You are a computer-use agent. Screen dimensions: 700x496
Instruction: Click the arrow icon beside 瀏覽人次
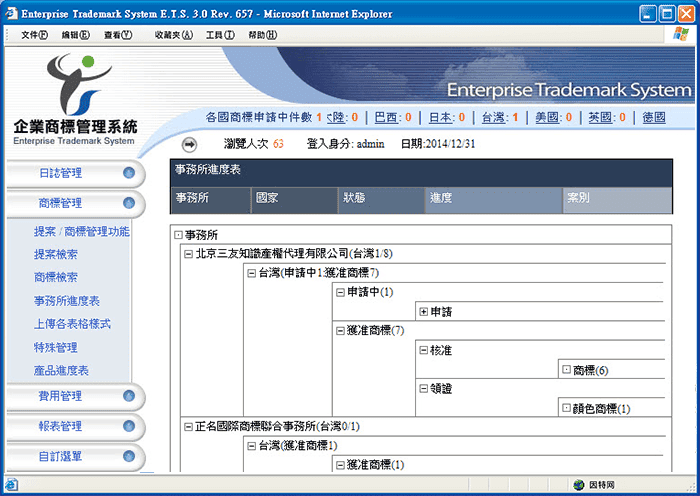tap(189, 145)
